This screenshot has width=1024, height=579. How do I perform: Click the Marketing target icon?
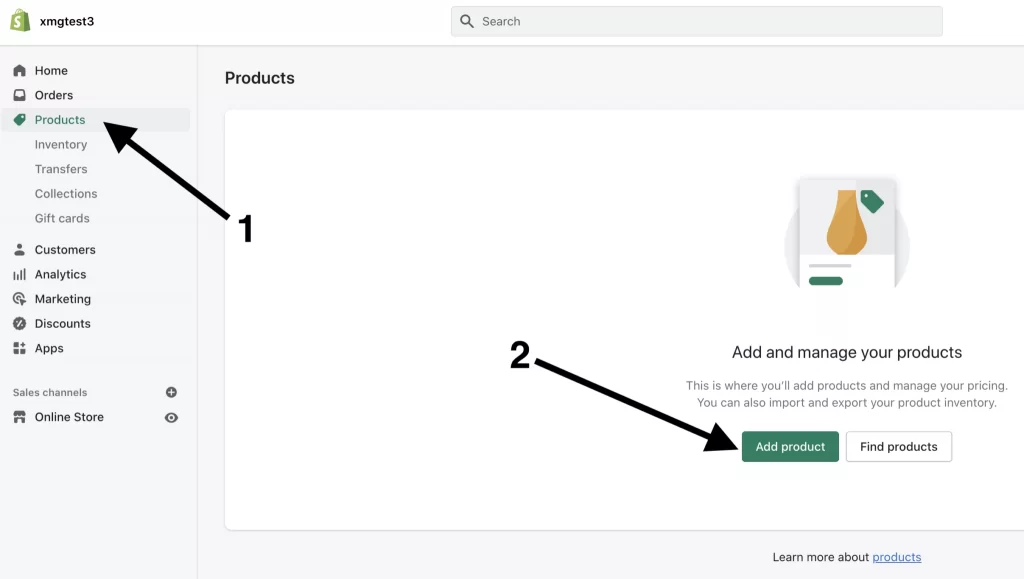pyautogui.click(x=20, y=299)
